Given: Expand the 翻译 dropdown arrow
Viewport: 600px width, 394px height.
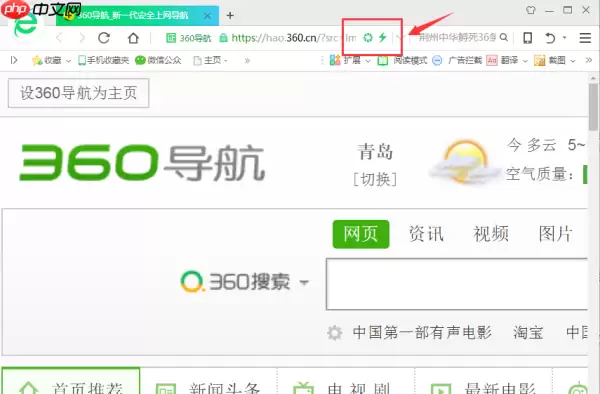Looking at the screenshot, I should 525,61.
